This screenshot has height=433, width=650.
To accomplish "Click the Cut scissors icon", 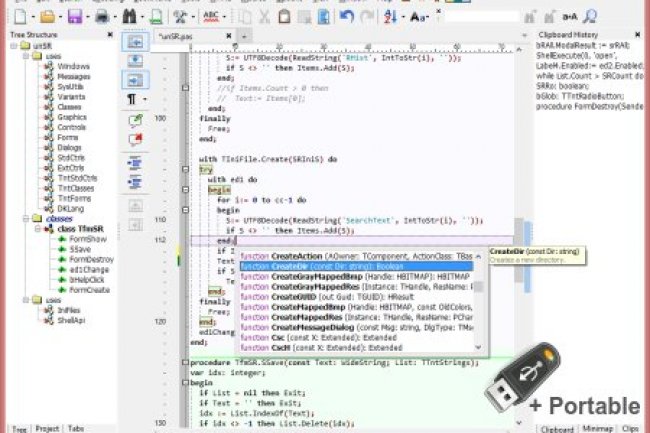I will pos(263,17).
